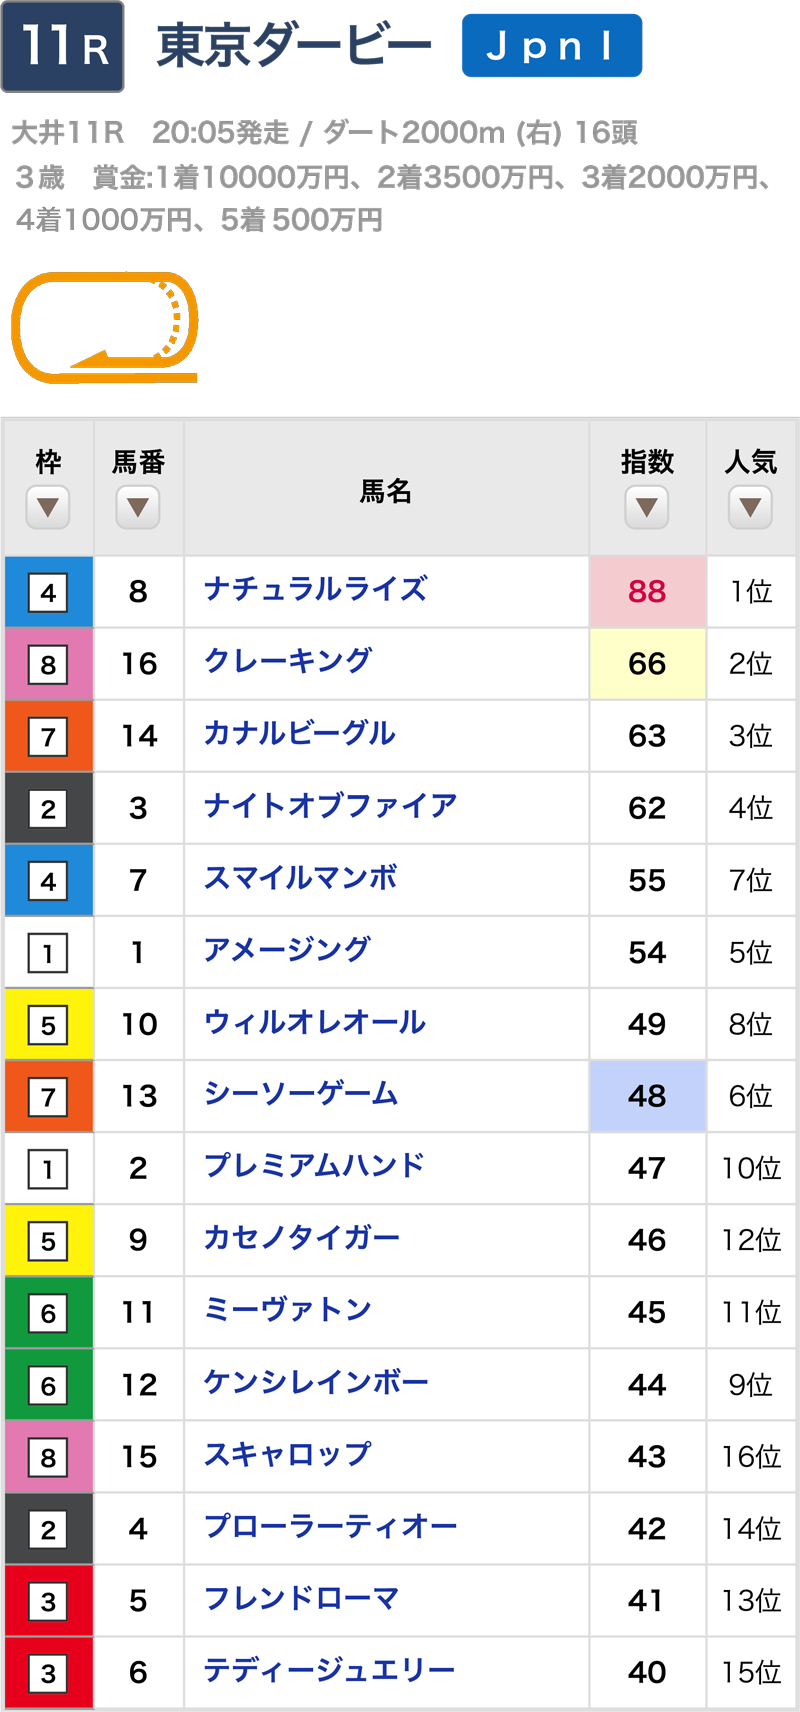The width and height of the screenshot is (800, 1712).
Task: Click red frame 3 icon beside フレンドローマ
Action: click(x=48, y=1602)
